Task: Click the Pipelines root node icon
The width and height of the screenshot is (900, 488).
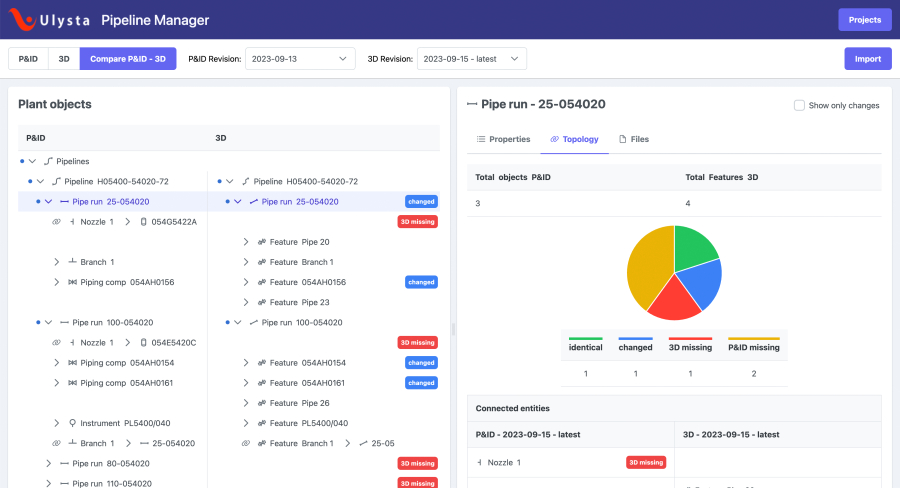Action: [48, 161]
